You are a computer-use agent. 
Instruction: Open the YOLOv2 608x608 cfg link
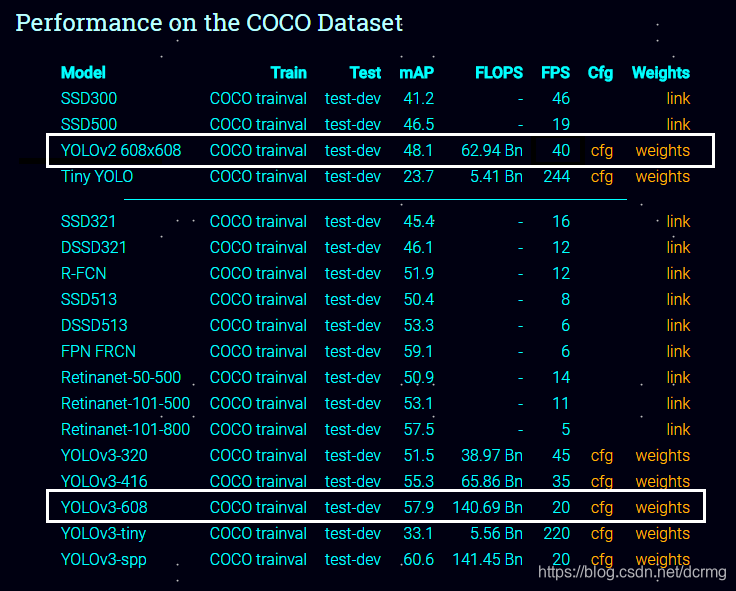[602, 151]
